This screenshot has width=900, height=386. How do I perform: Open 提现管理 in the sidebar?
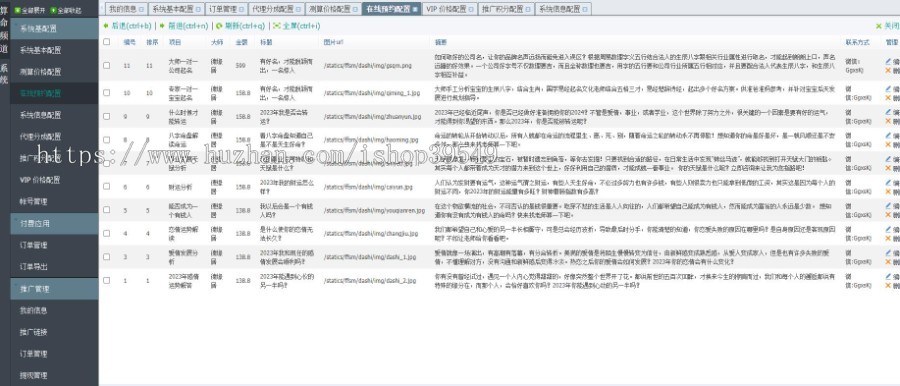[33, 376]
